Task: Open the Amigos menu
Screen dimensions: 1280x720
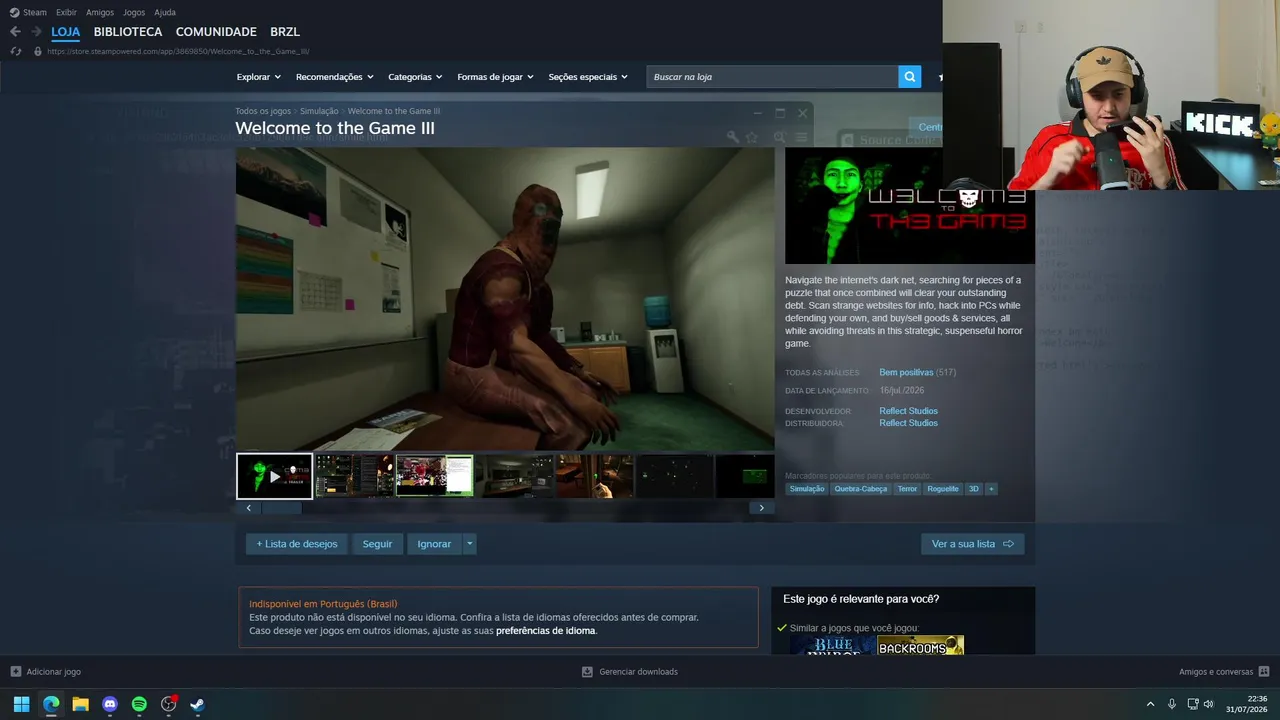Action: [x=100, y=12]
